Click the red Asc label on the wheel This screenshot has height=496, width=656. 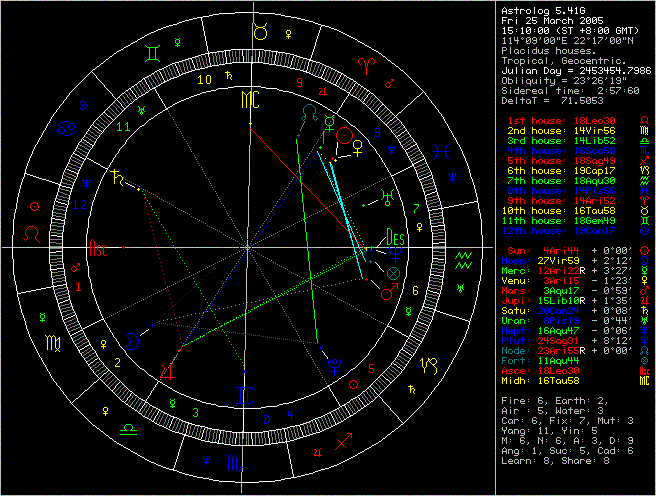coord(99,247)
